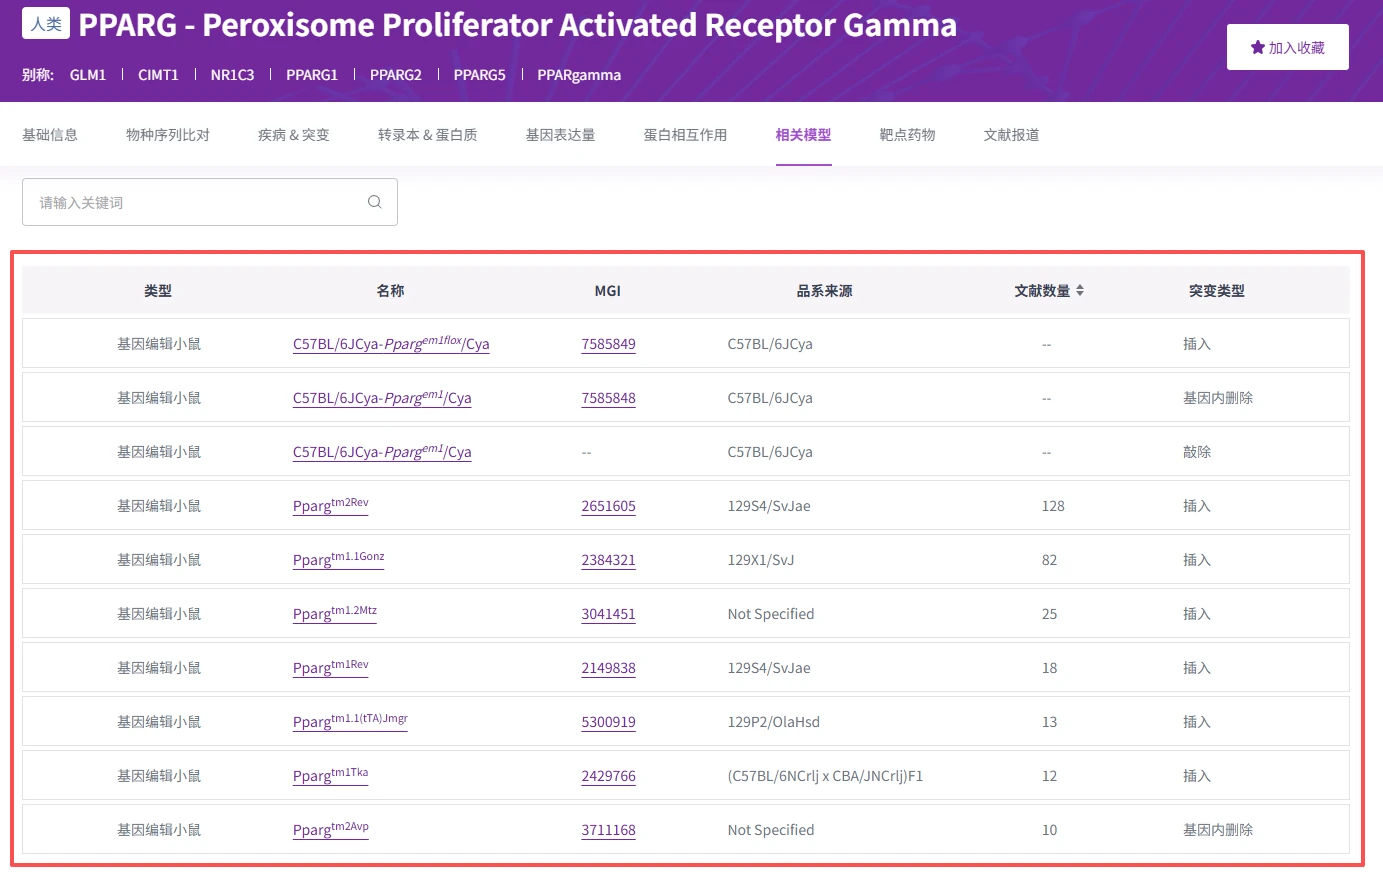Screen dimensions: 1383x872
Task: Open the Pparg tm1Tka model link
Action: pos(330,776)
